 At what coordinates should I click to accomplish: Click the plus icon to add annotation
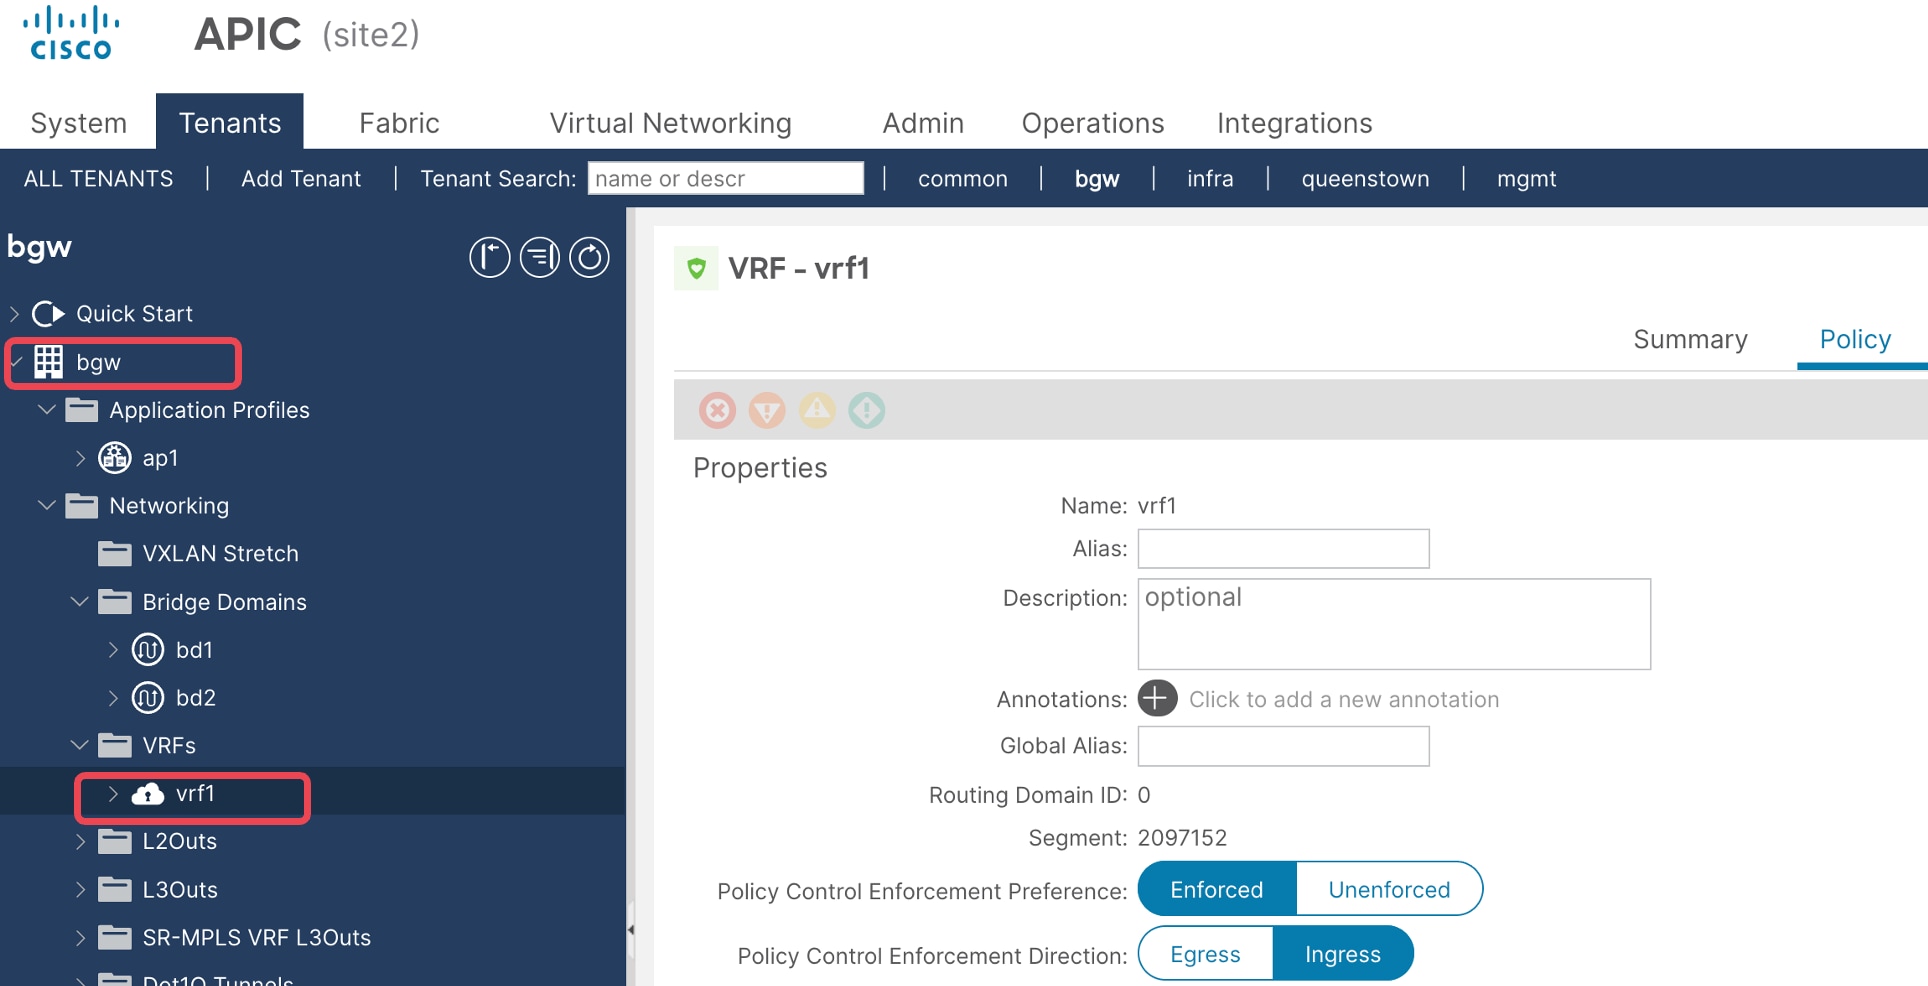pos(1157,698)
